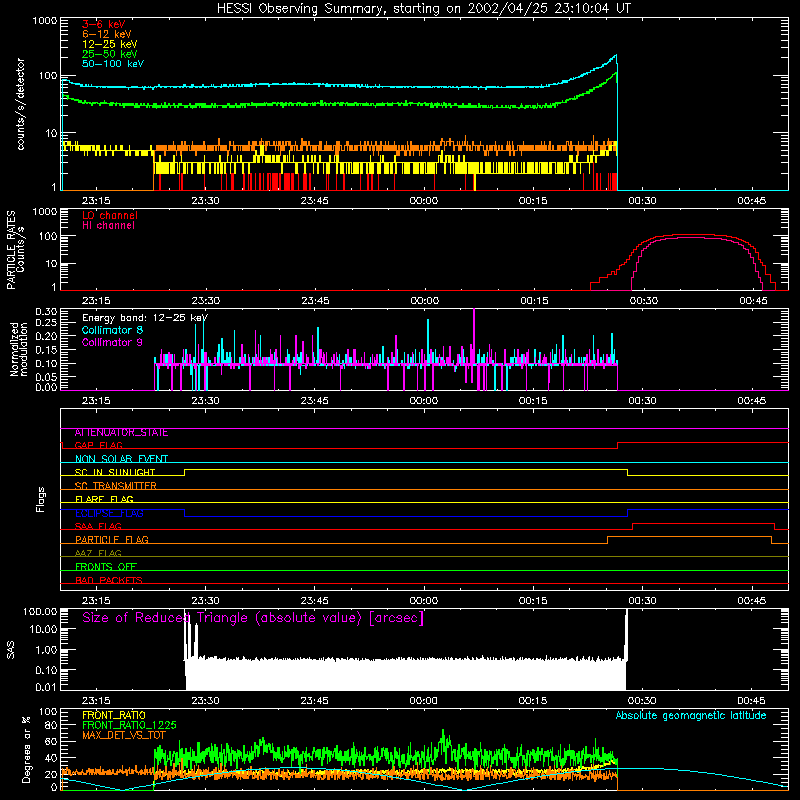Select the yellow FRONT_RATIO legend label
800x800 pixels.
pyautogui.click(x=114, y=715)
